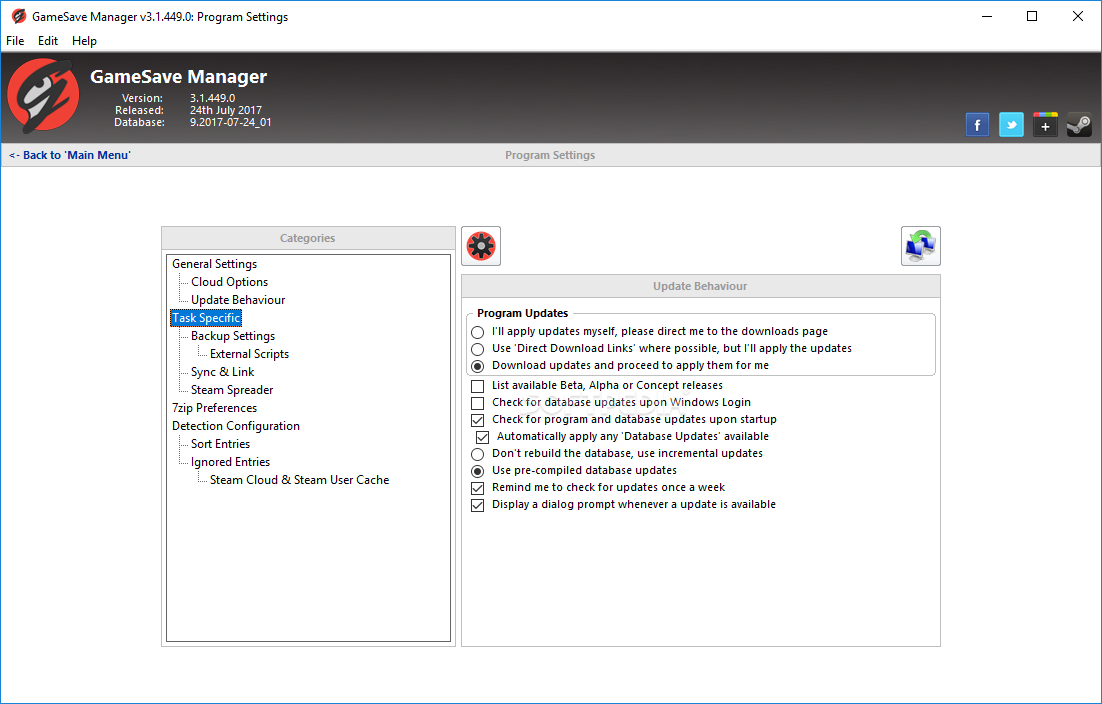Select External Scripts category
This screenshot has width=1102, height=704.
pyautogui.click(x=249, y=354)
